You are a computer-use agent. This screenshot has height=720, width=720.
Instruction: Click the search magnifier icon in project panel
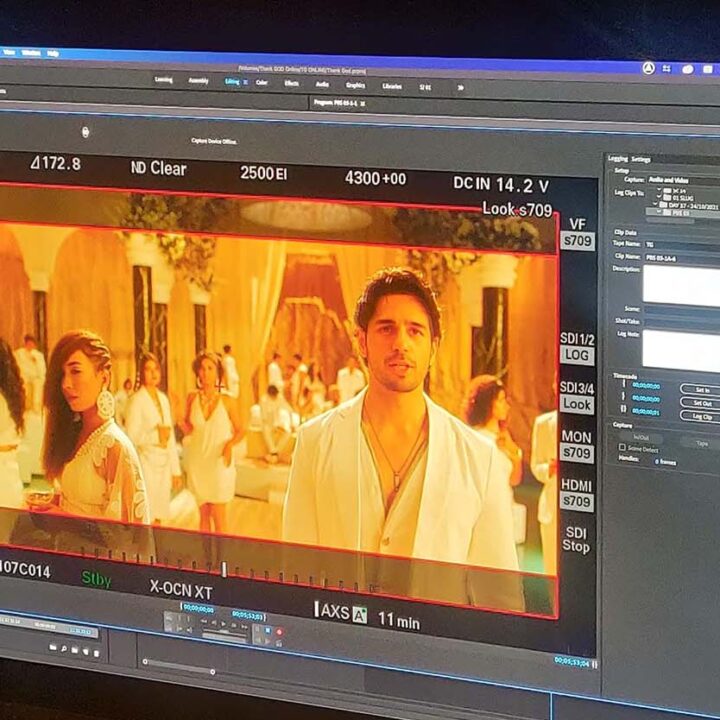(x=63, y=649)
